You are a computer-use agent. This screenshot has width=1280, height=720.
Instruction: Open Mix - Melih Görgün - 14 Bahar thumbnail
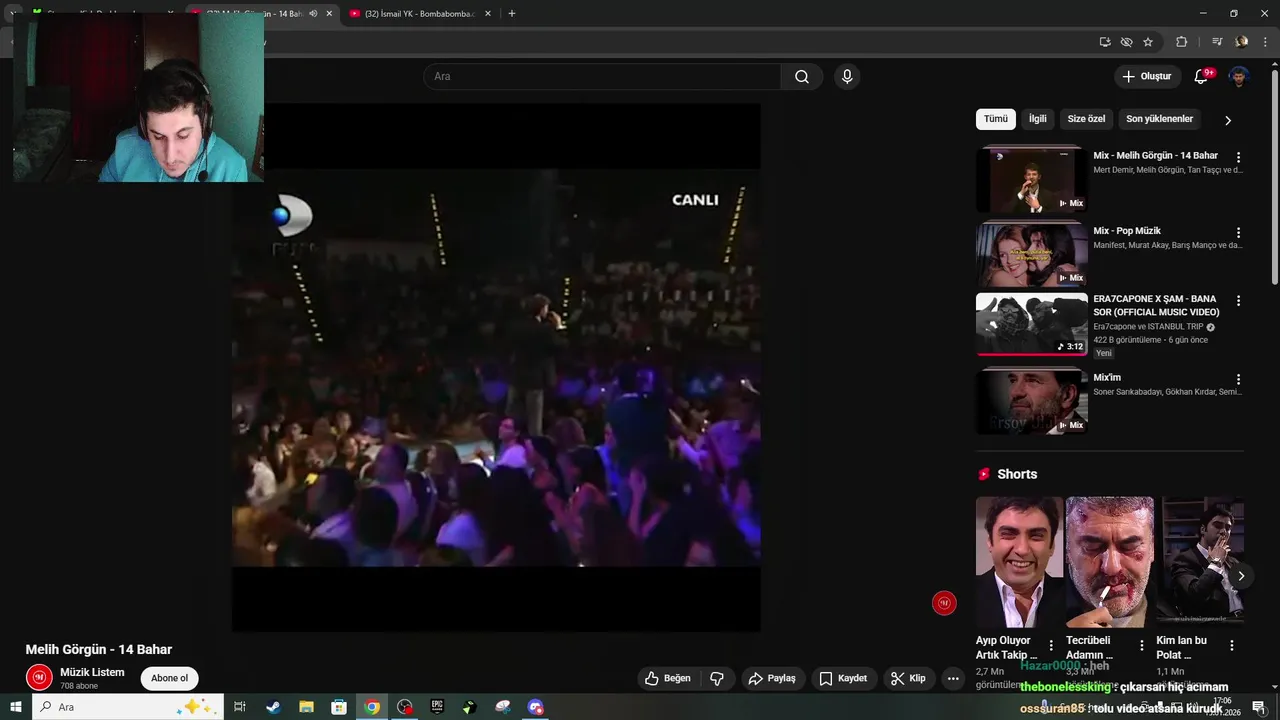click(1032, 180)
